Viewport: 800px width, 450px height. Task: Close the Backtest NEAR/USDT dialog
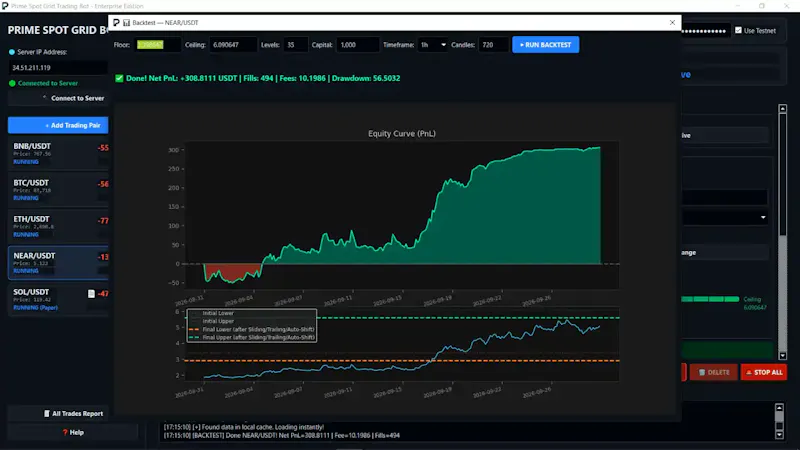click(x=672, y=22)
